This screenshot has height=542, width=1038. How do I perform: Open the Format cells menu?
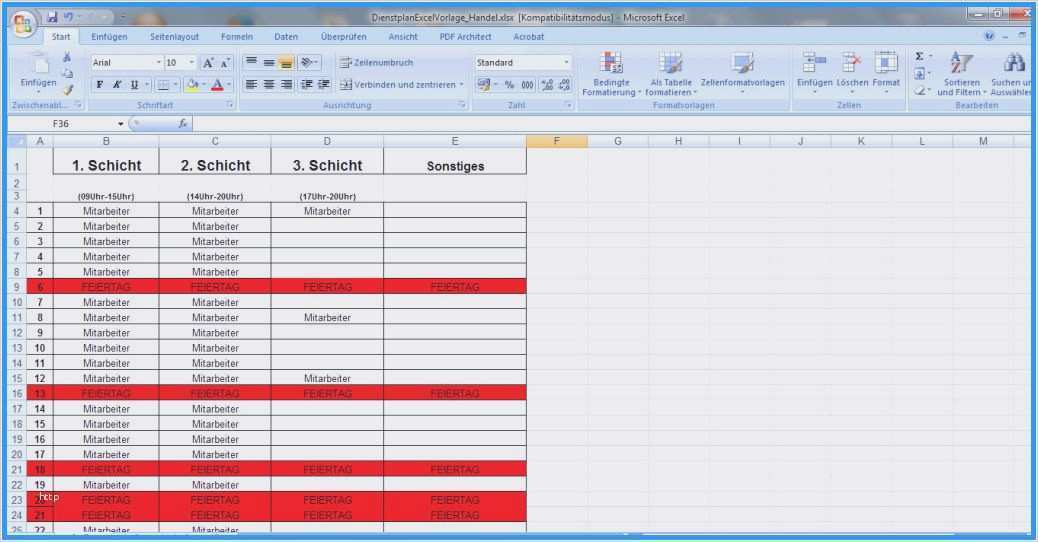point(886,74)
